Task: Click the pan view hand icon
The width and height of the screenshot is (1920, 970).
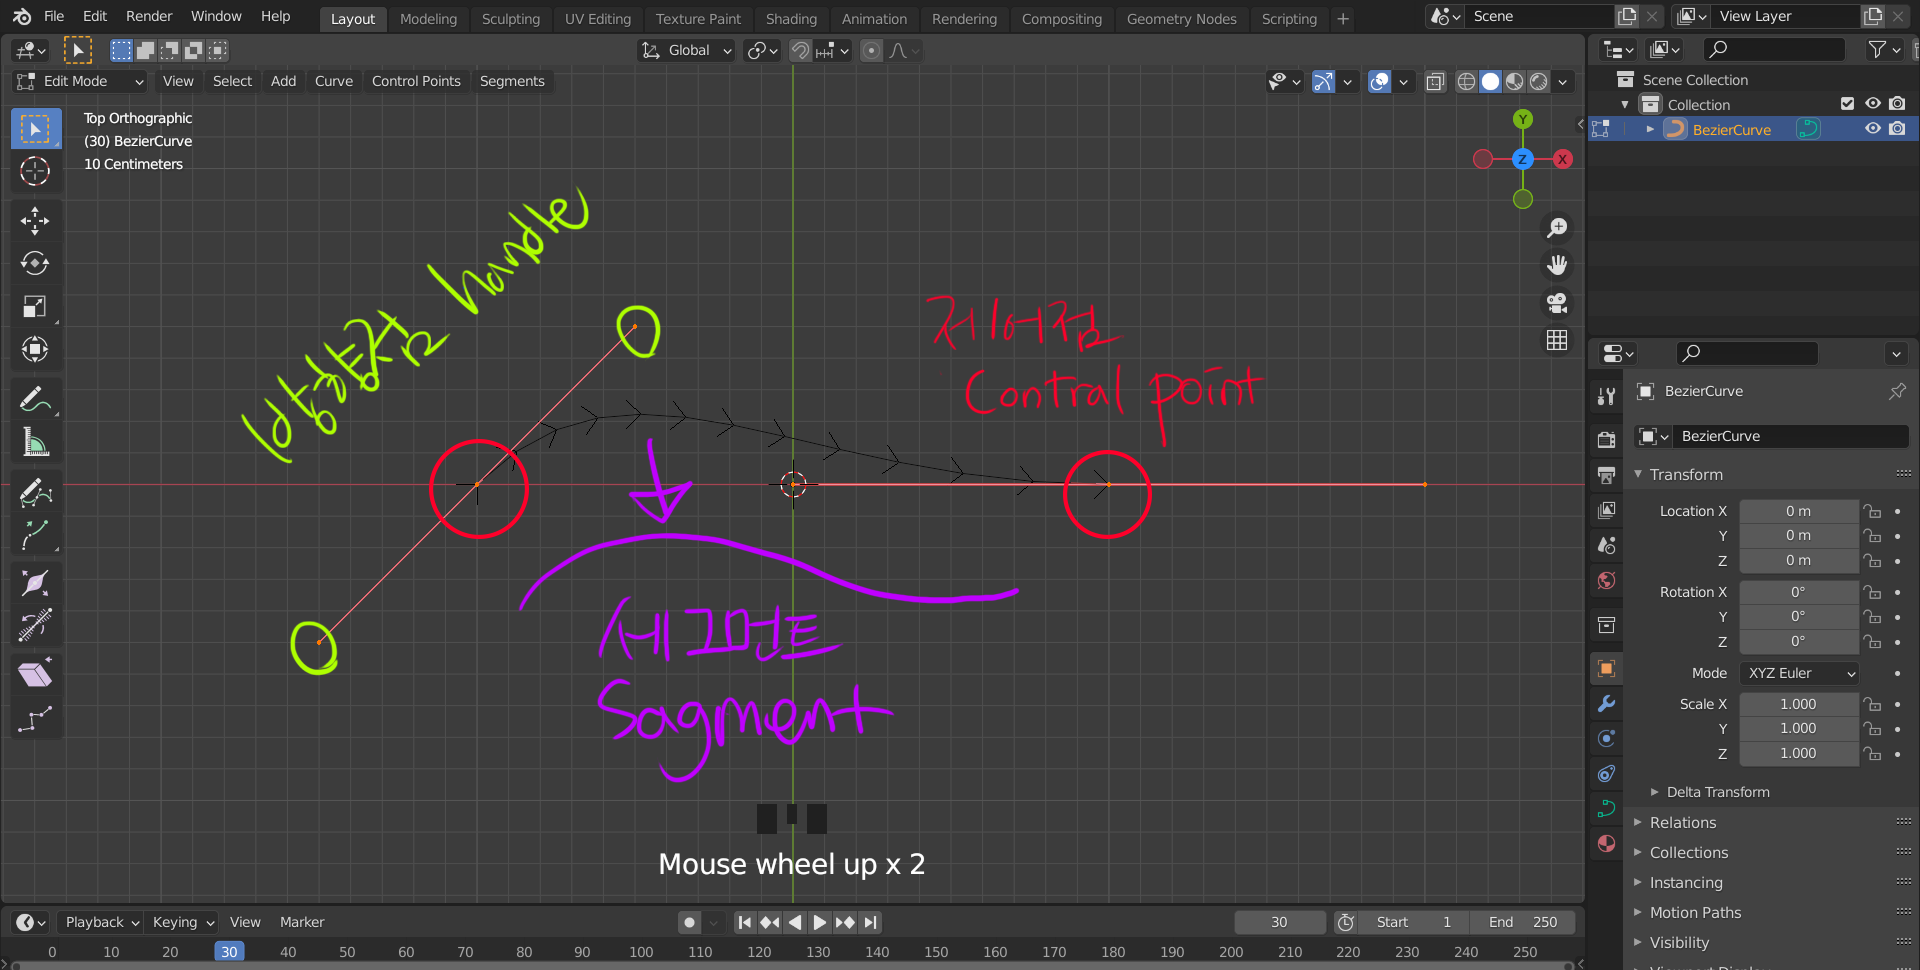Action: (1557, 265)
